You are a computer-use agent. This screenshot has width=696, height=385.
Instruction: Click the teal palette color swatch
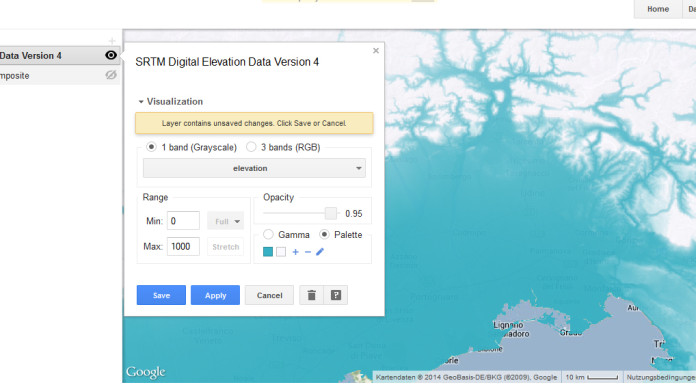[x=268, y=252]
